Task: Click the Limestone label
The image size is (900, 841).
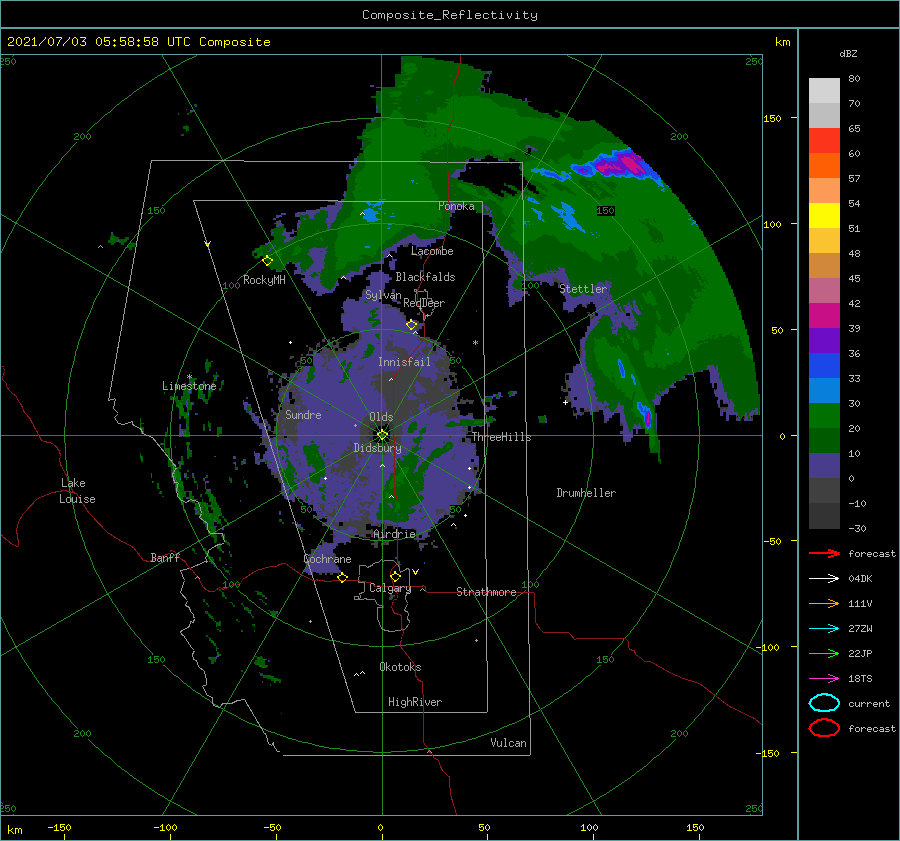Action: (189, 386)
